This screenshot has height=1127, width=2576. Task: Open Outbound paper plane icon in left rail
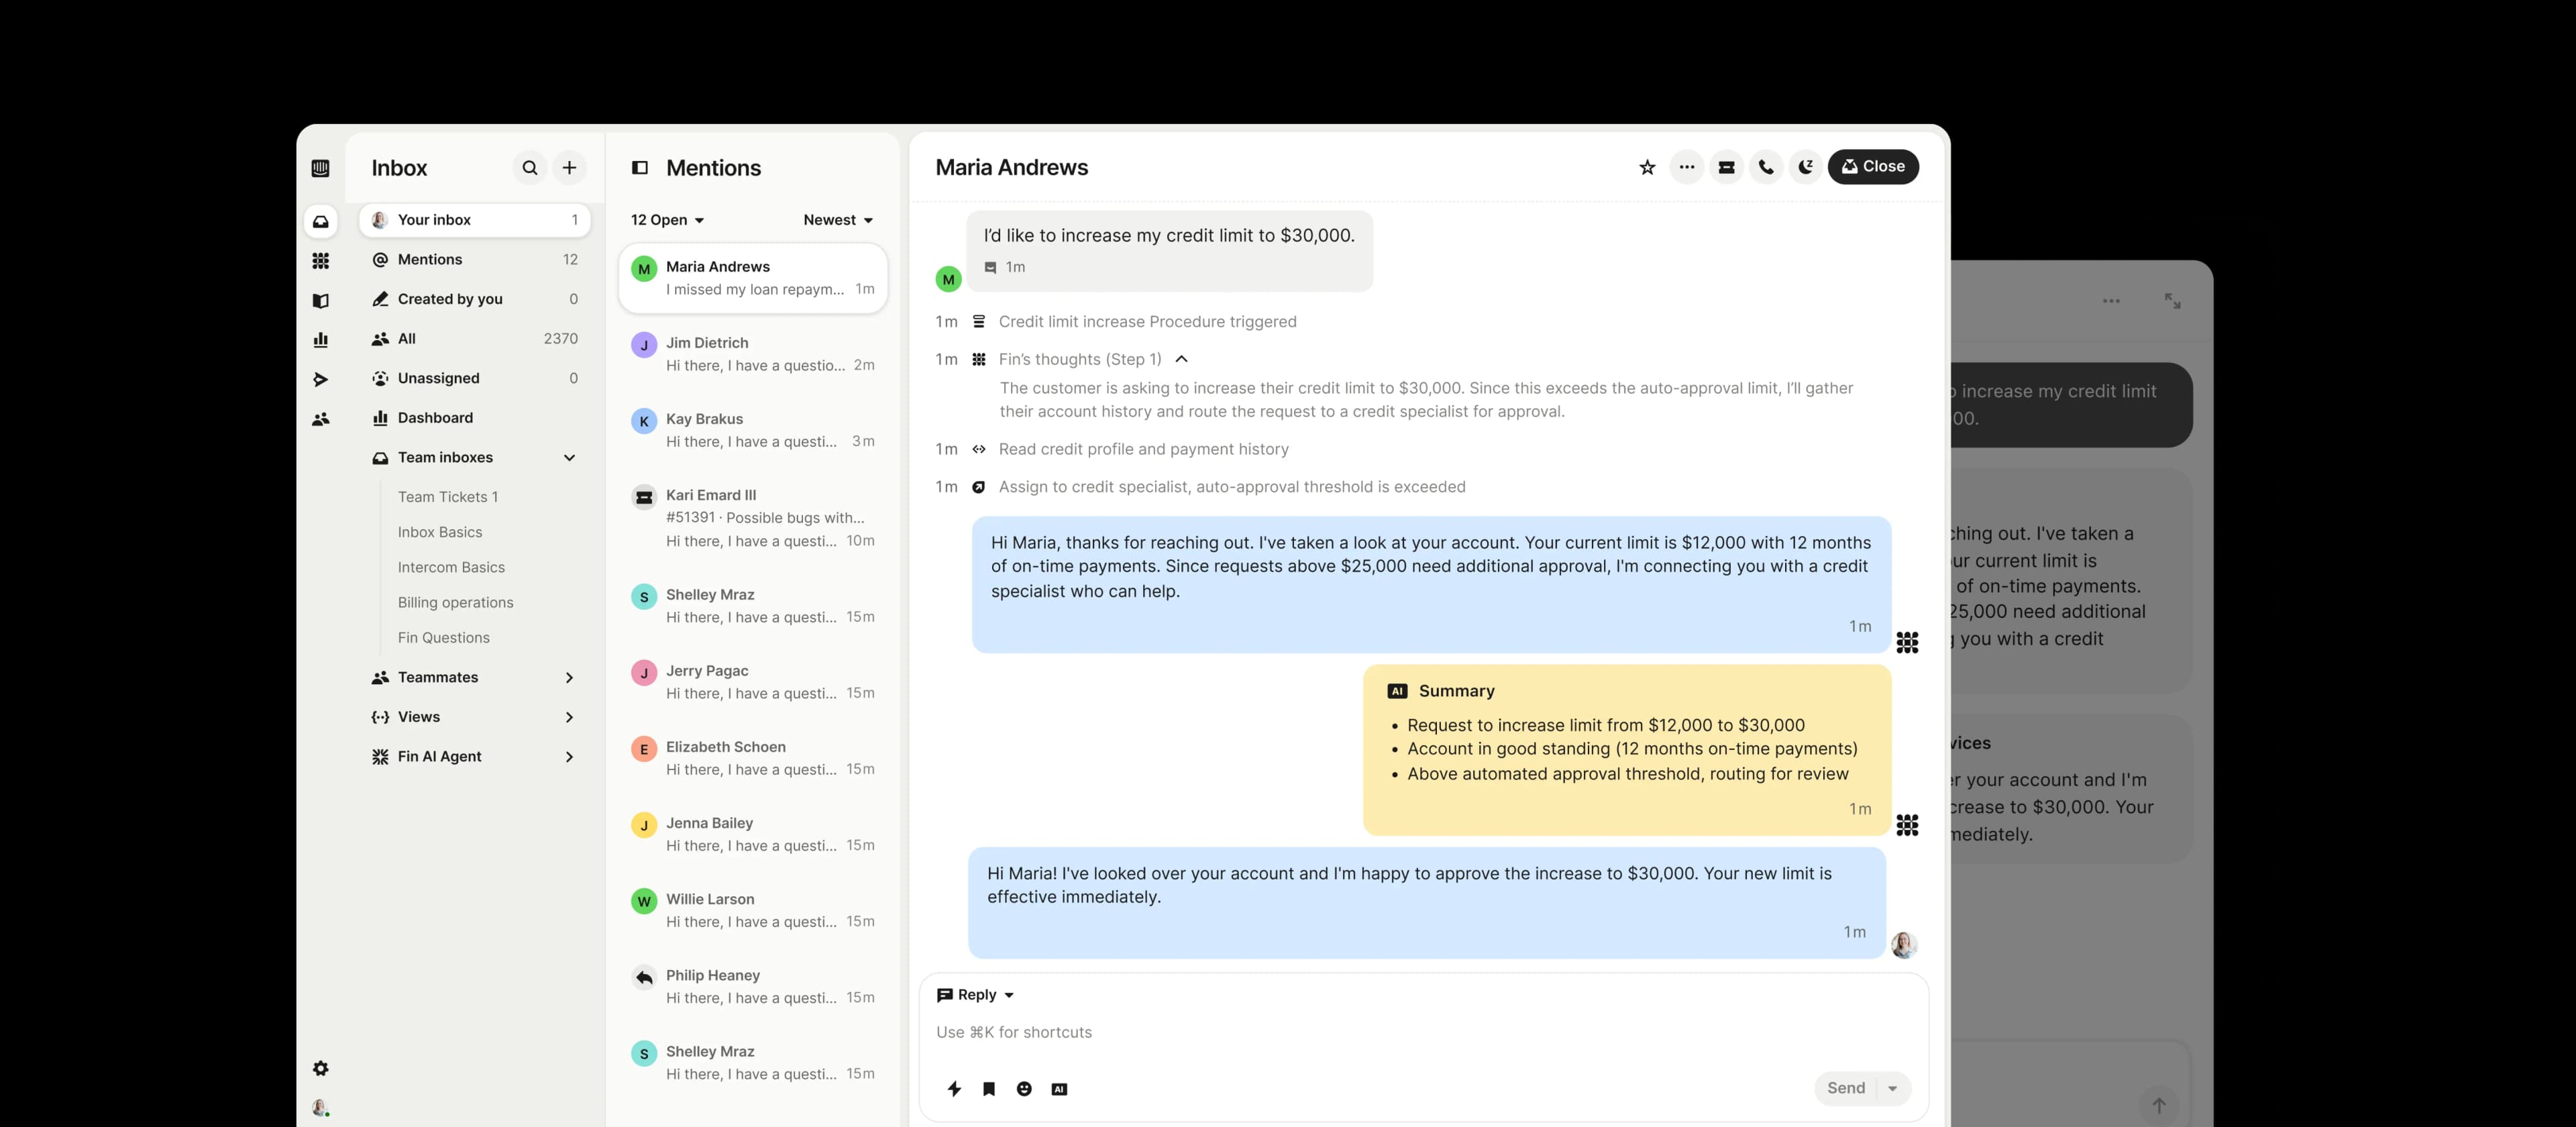tap(320, 379)
